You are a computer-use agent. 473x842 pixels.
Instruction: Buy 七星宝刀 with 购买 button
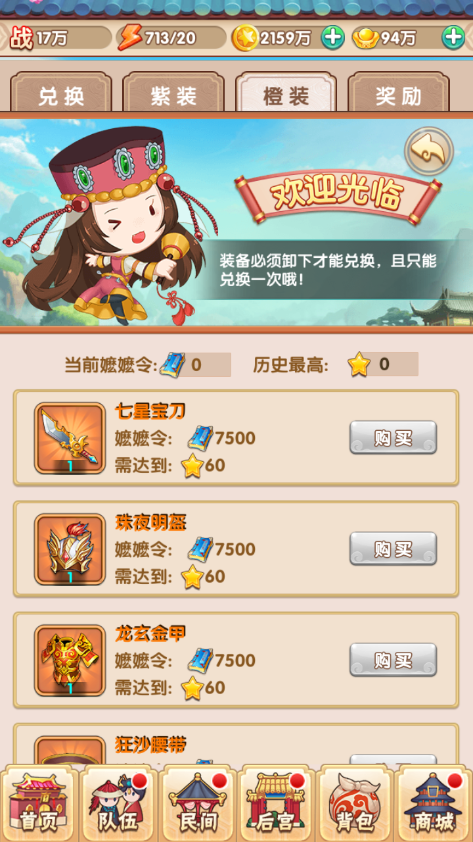[393, 437]
